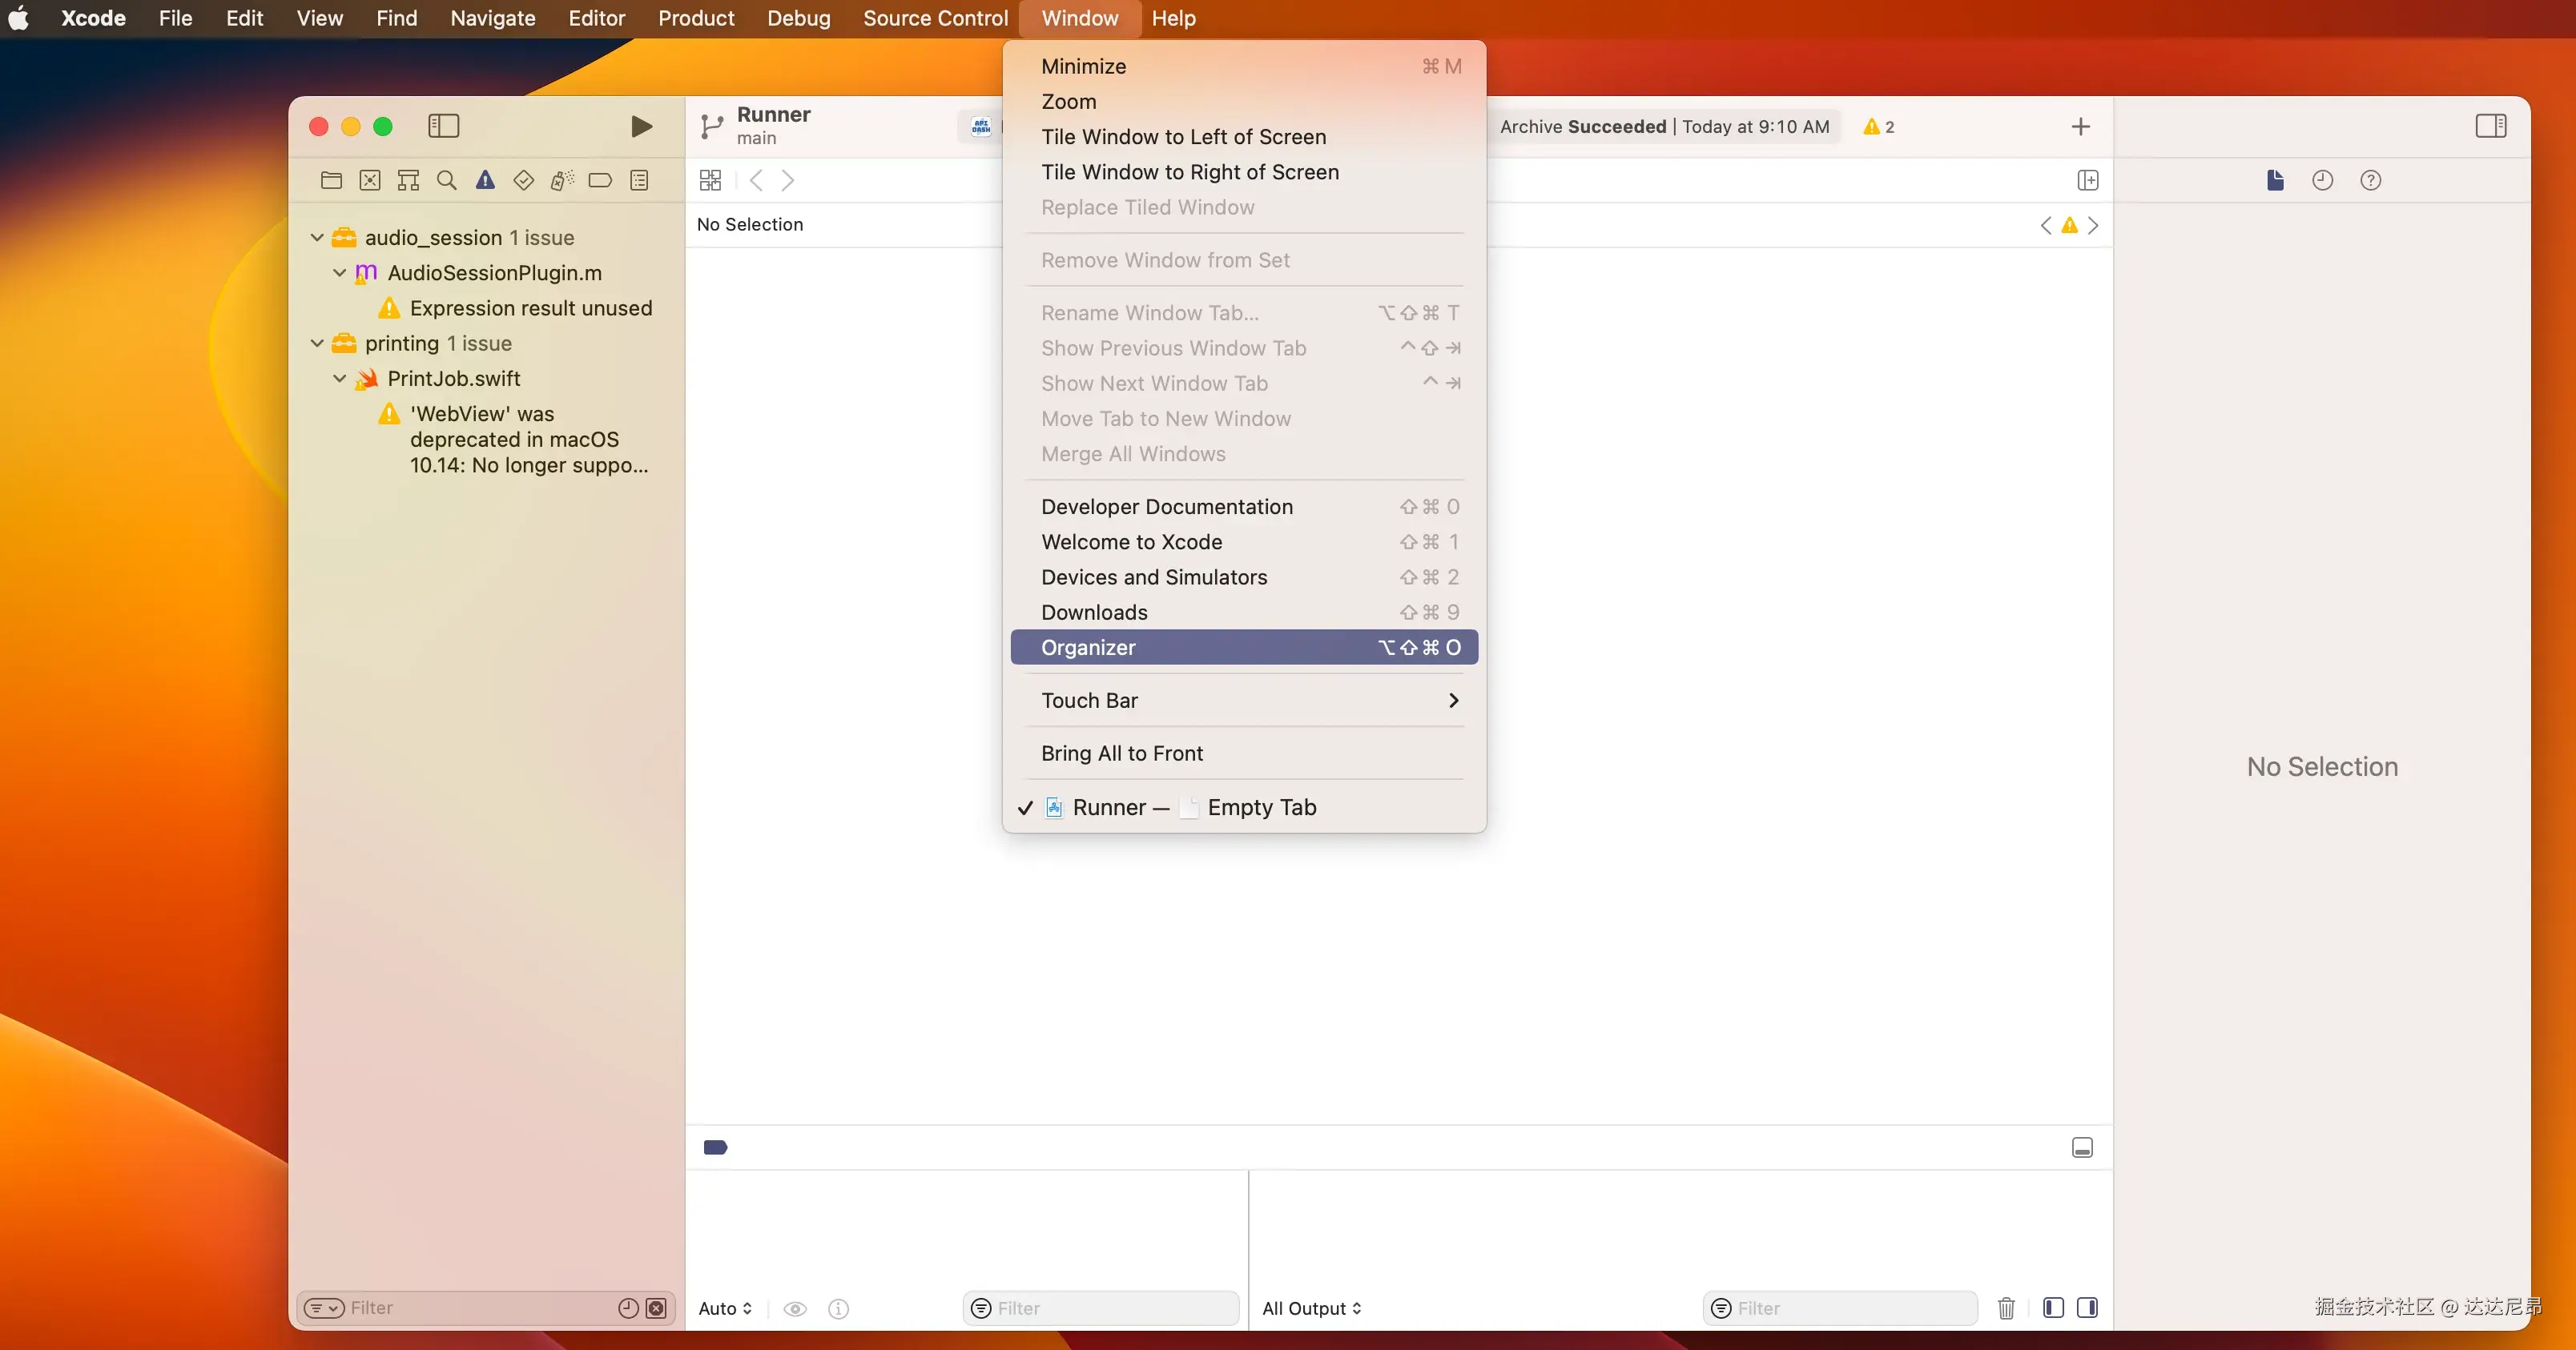Screen dimensions: 2576x1350
Task: Select Devices and Simulators menu item
Action: point(1153,577)
